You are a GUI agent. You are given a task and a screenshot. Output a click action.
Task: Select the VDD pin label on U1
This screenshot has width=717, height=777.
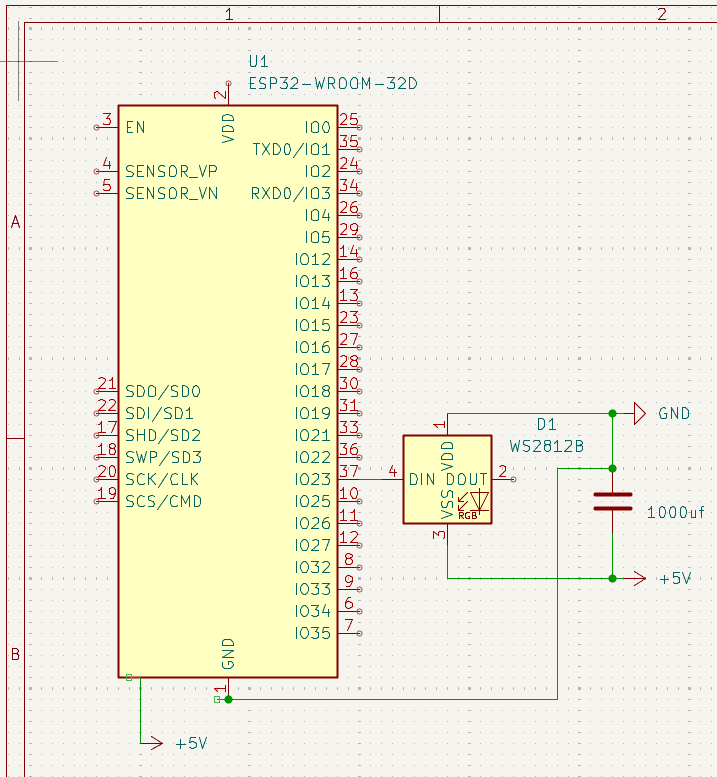click(228, 128)
